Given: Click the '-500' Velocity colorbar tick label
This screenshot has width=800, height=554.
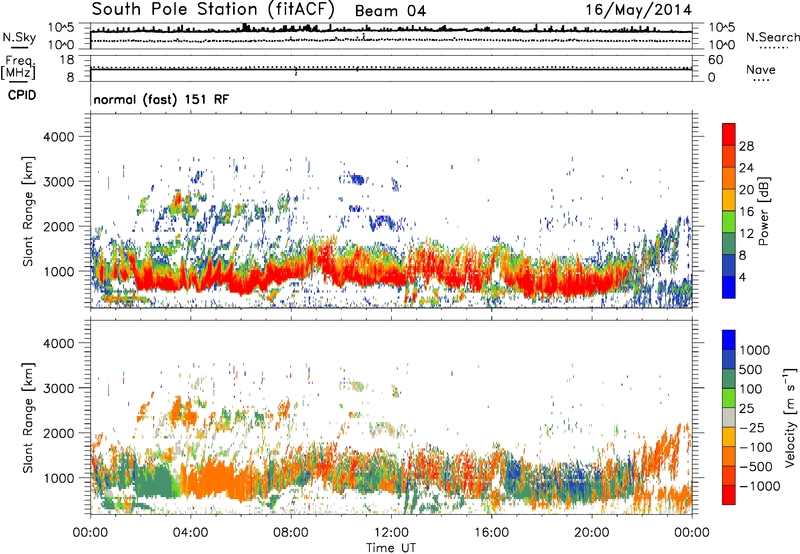Looking at the screenshot, I should tap(756, 467).
